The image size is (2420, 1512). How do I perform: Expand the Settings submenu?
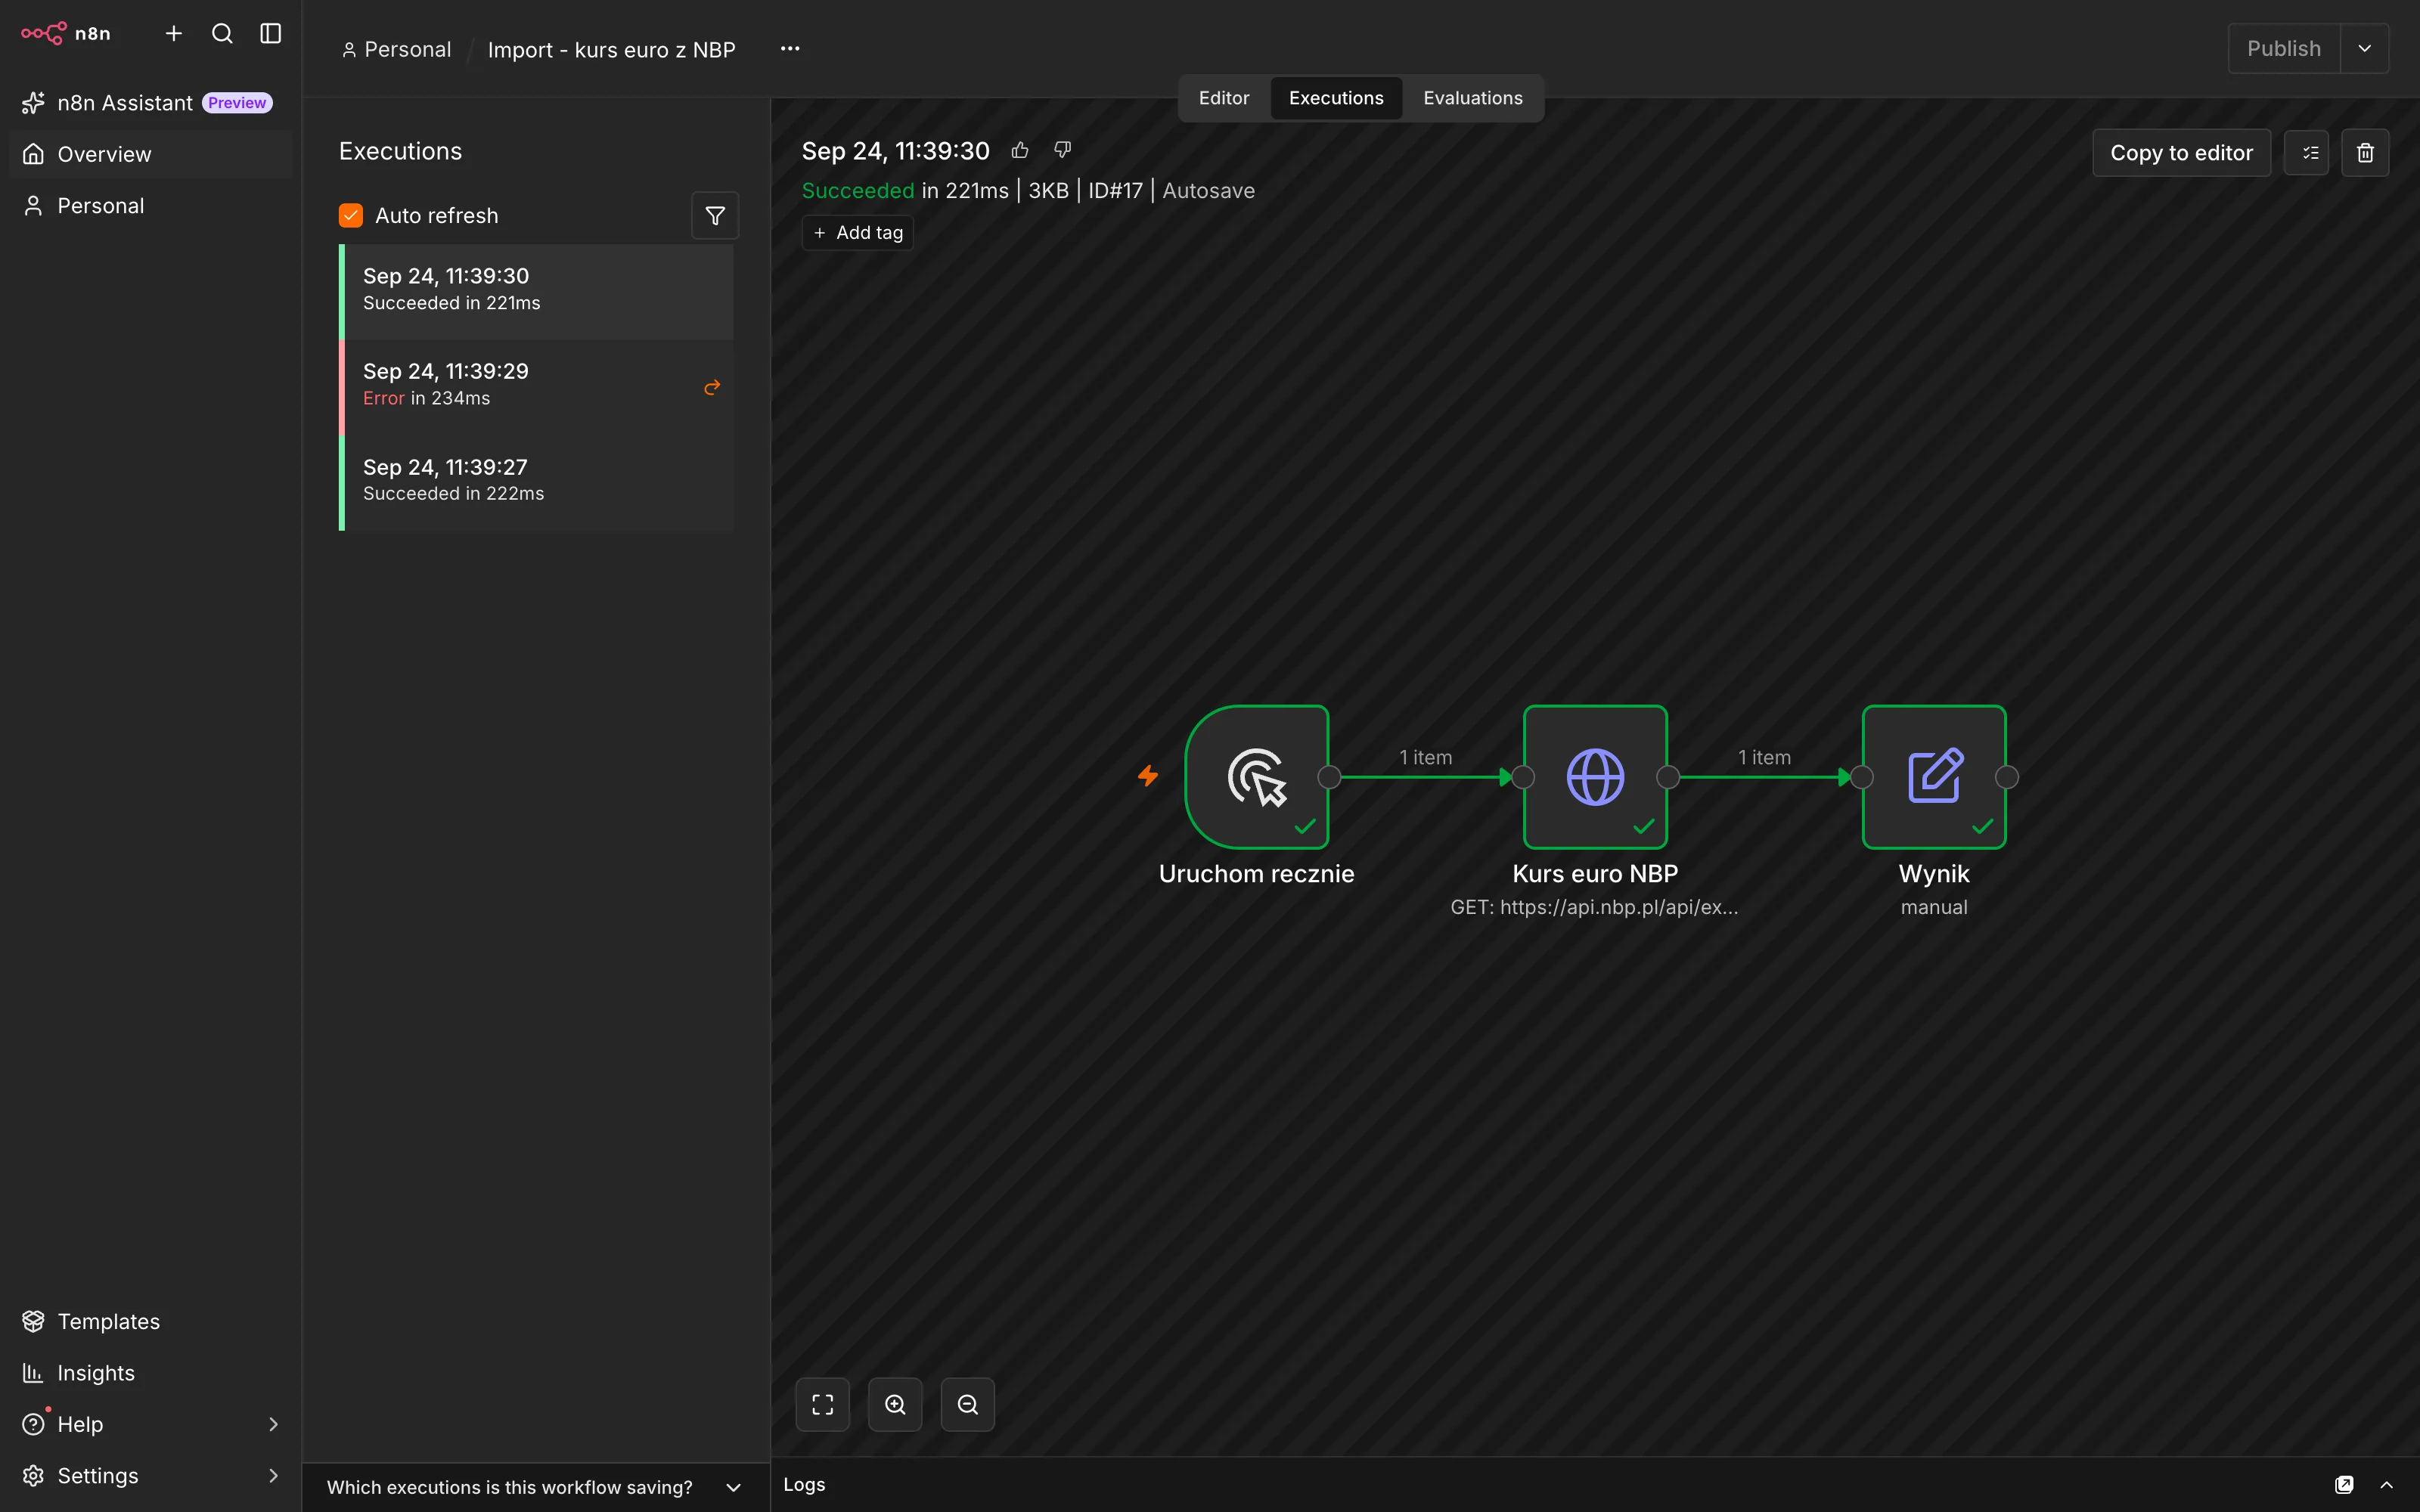click(273, 1475)
